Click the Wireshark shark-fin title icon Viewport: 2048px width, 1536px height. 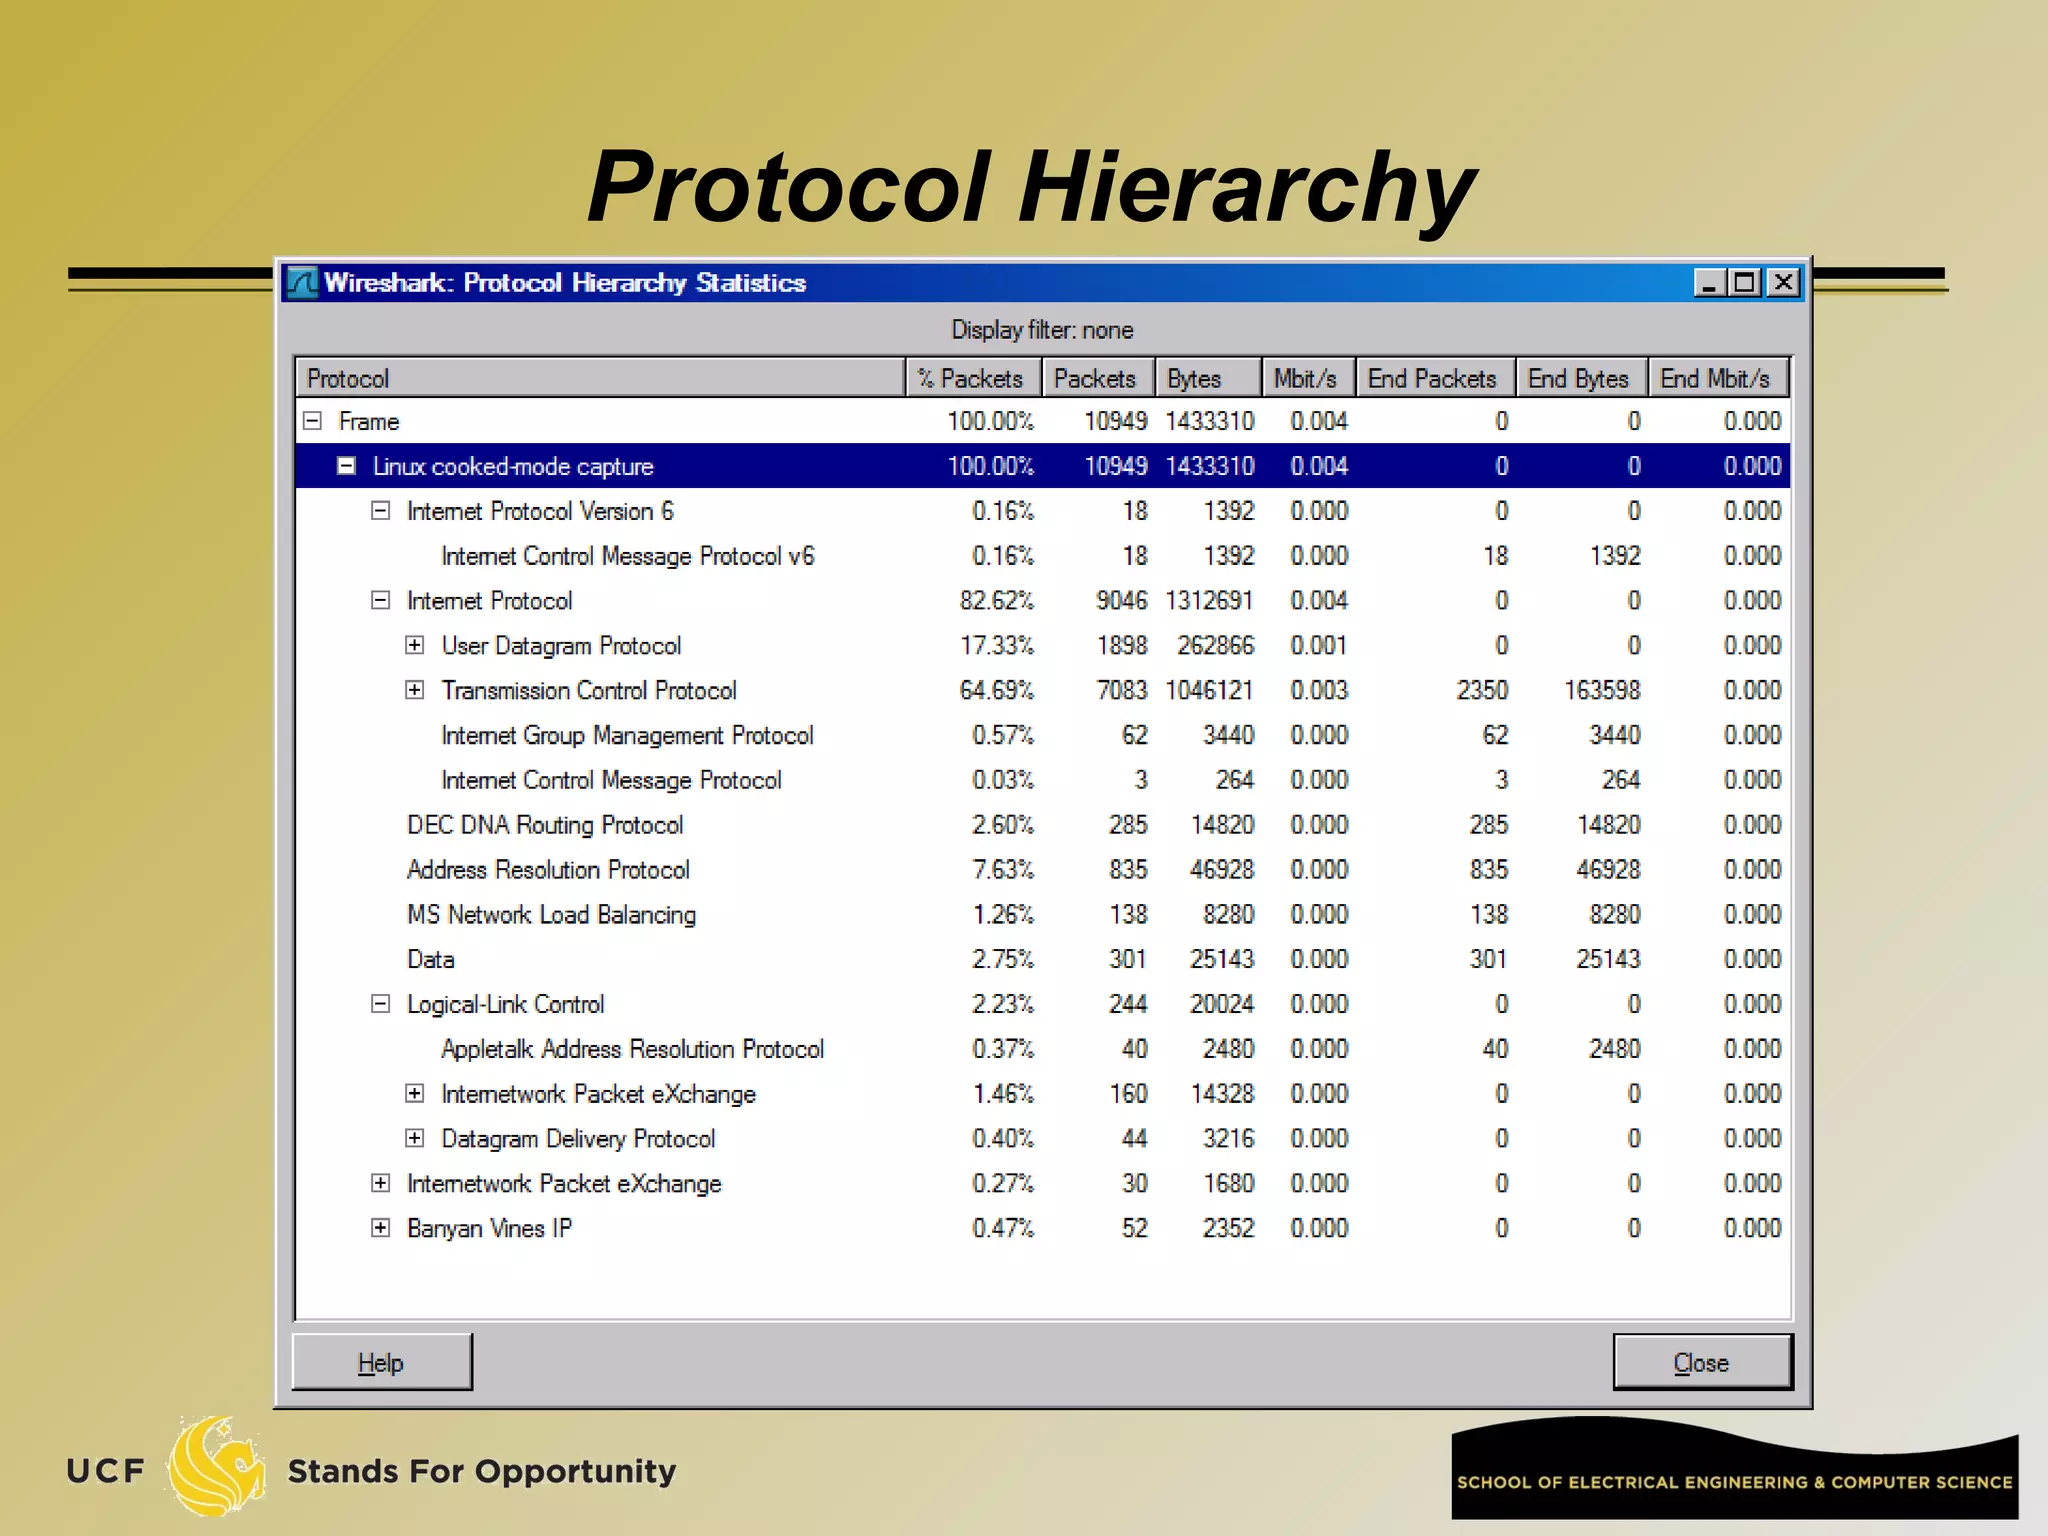point(302,283)
